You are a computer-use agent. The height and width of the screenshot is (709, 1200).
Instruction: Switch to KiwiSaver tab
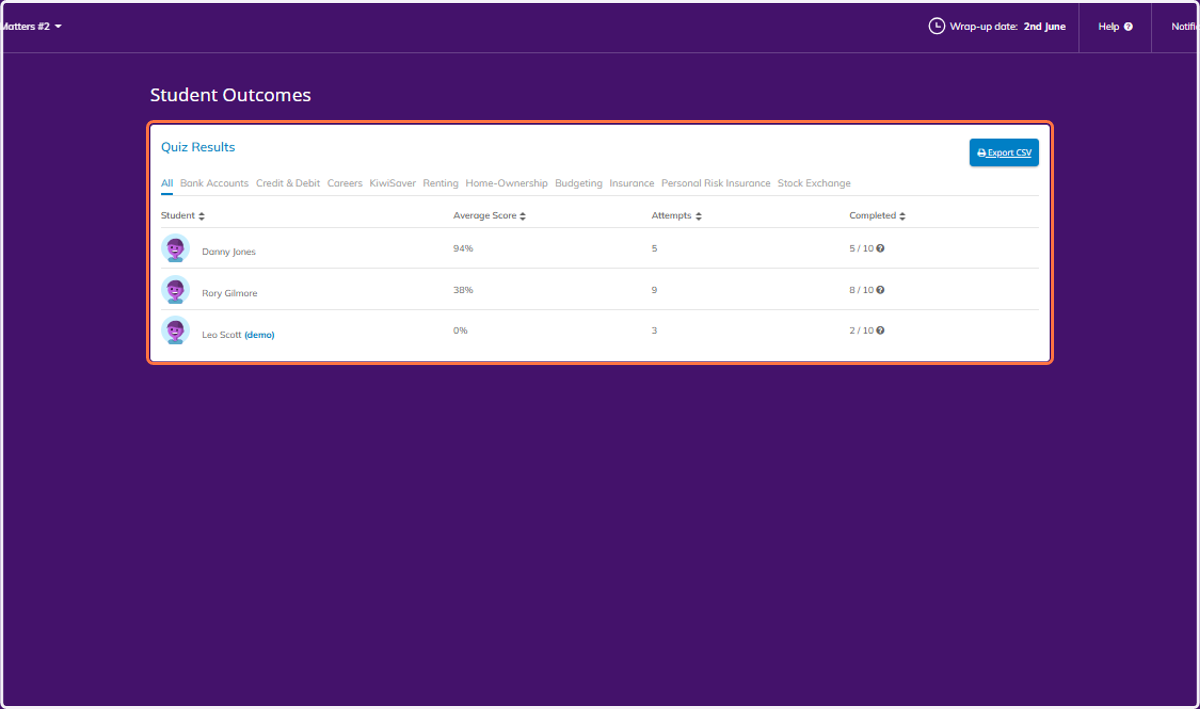tap(392, 184)
